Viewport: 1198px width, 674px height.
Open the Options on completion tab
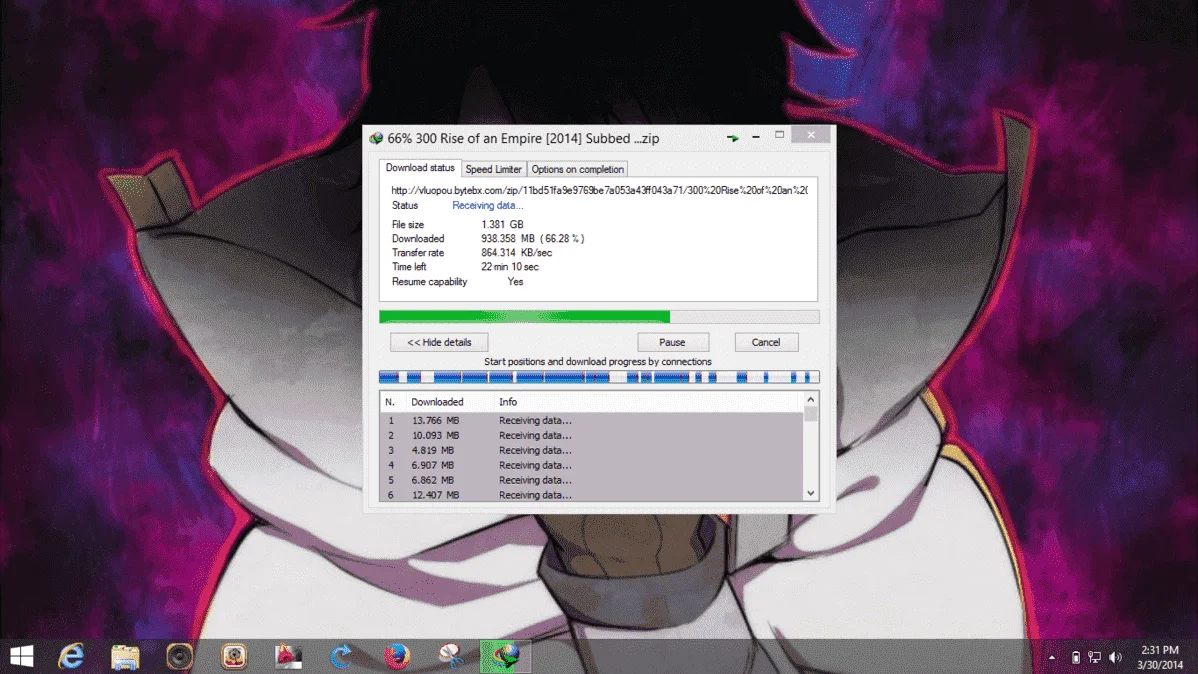(578, 169)
